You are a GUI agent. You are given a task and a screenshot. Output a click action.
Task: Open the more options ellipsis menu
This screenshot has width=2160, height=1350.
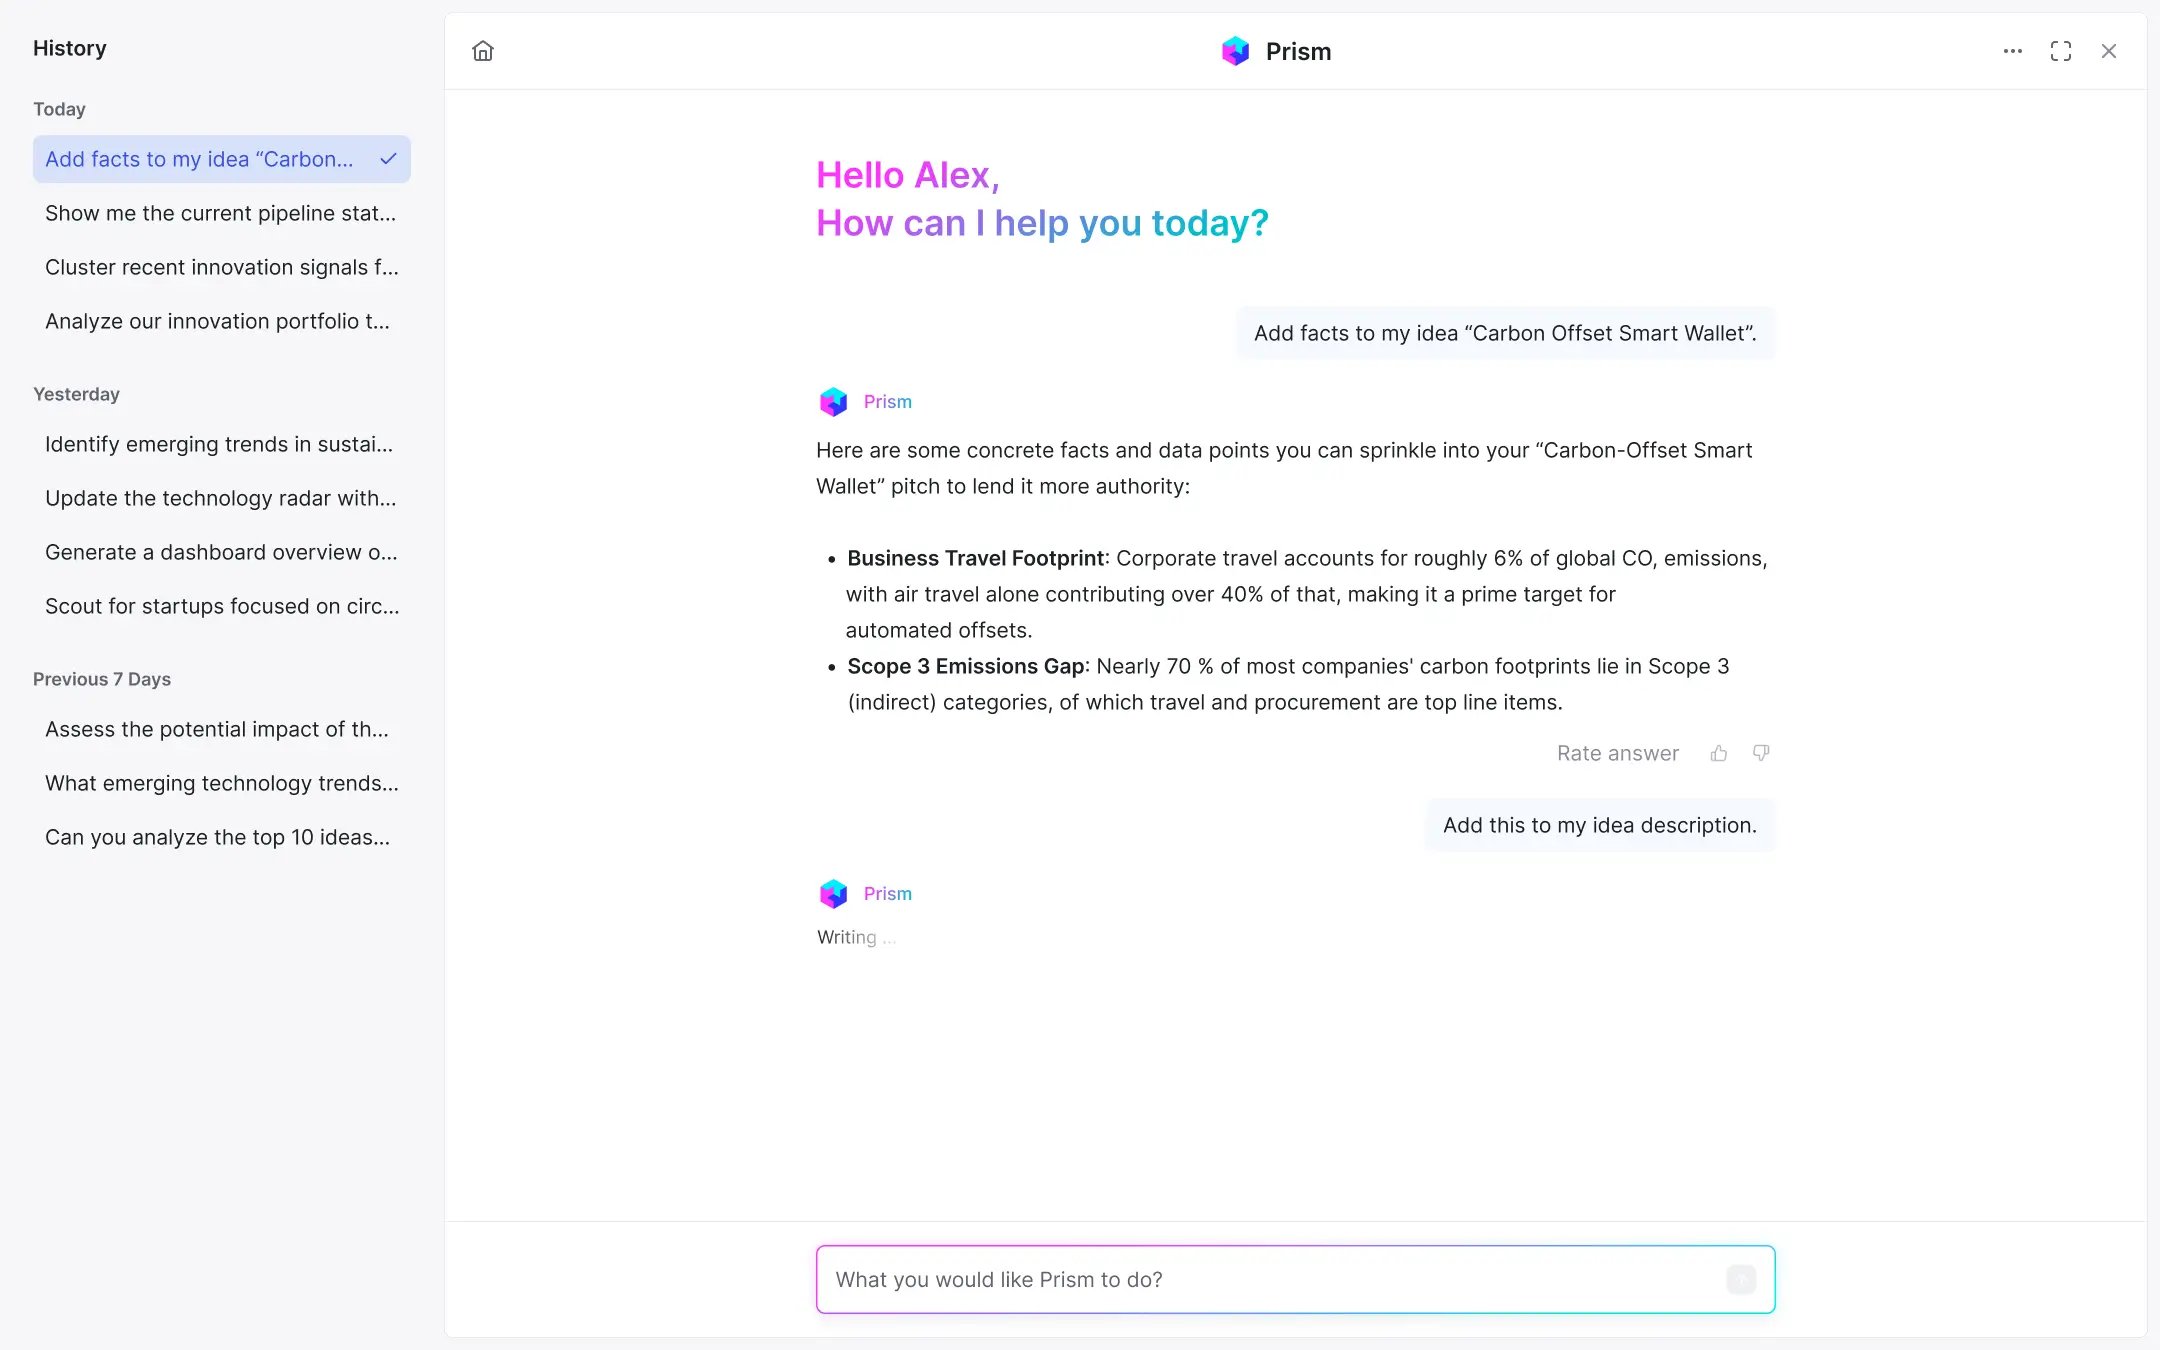point(2012,51)
